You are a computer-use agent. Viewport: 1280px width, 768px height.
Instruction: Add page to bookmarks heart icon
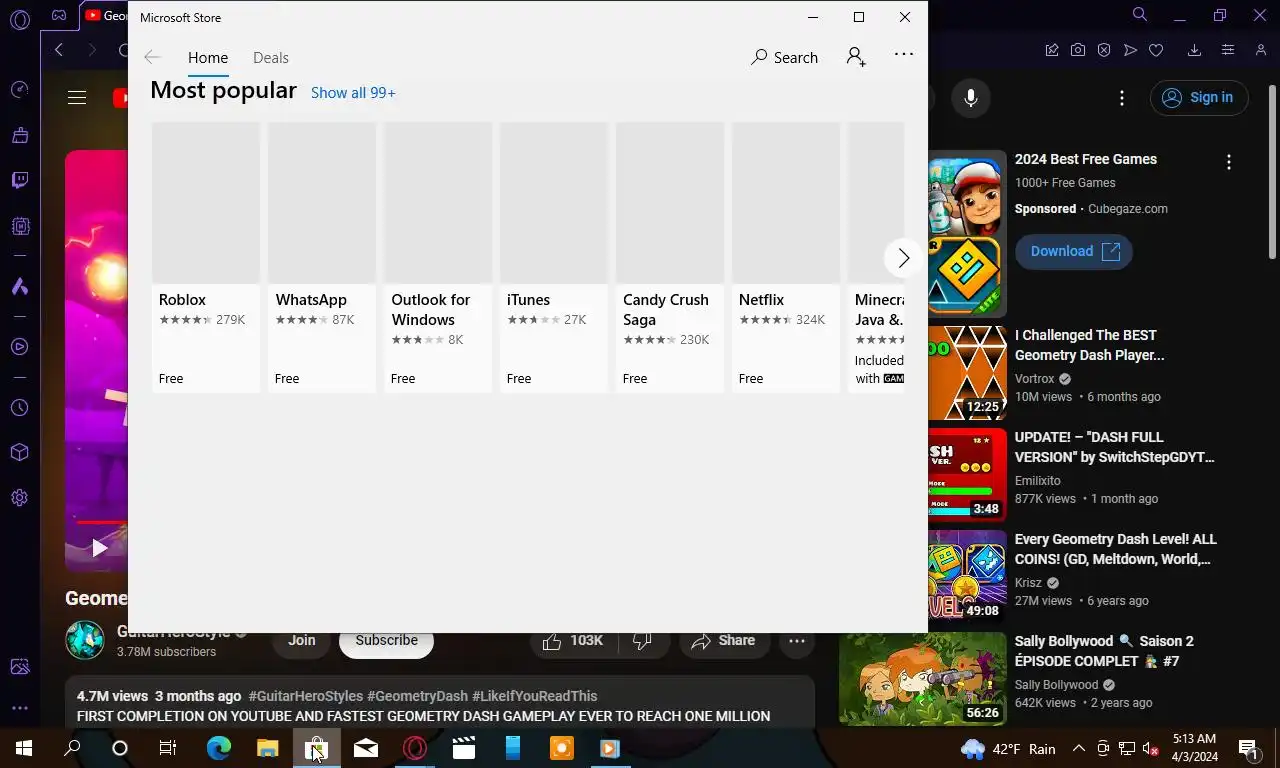(x=1156, y=50)
